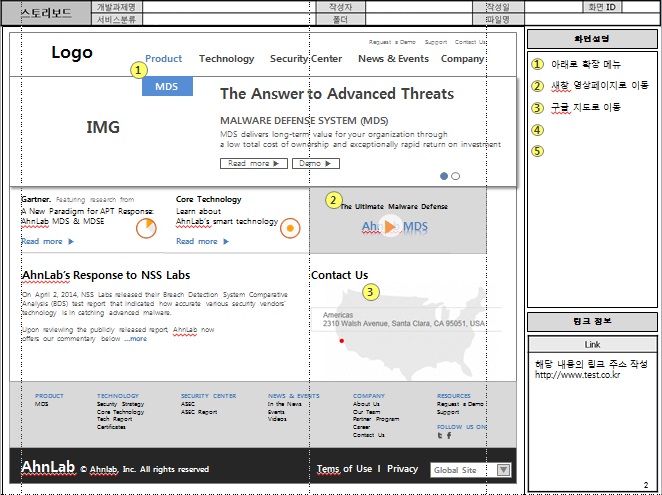
Task: Click Security Strategy in the footer
Action: point(120,404)
